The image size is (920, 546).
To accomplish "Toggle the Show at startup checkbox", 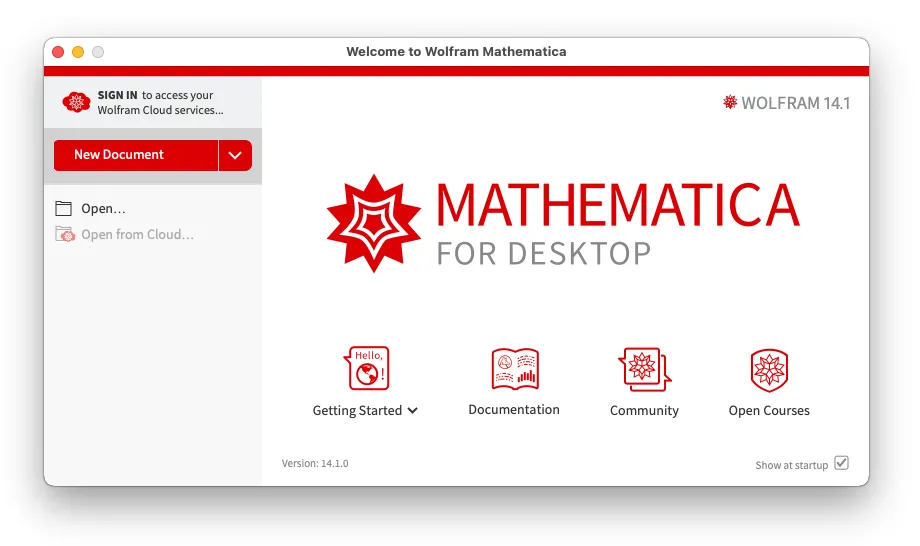I will pos(841,463).
